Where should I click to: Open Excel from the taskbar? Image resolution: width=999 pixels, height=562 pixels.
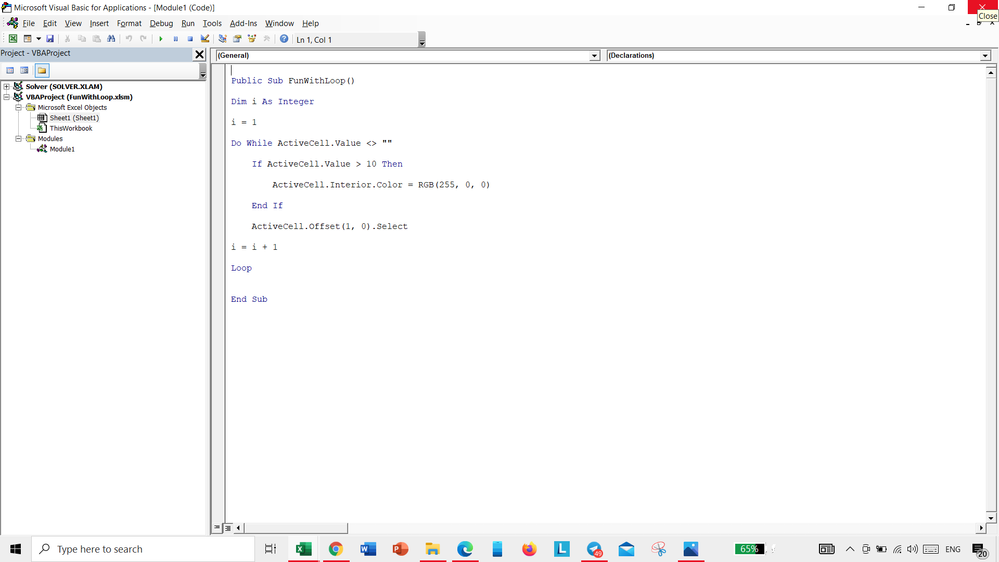tap(303, 549)
